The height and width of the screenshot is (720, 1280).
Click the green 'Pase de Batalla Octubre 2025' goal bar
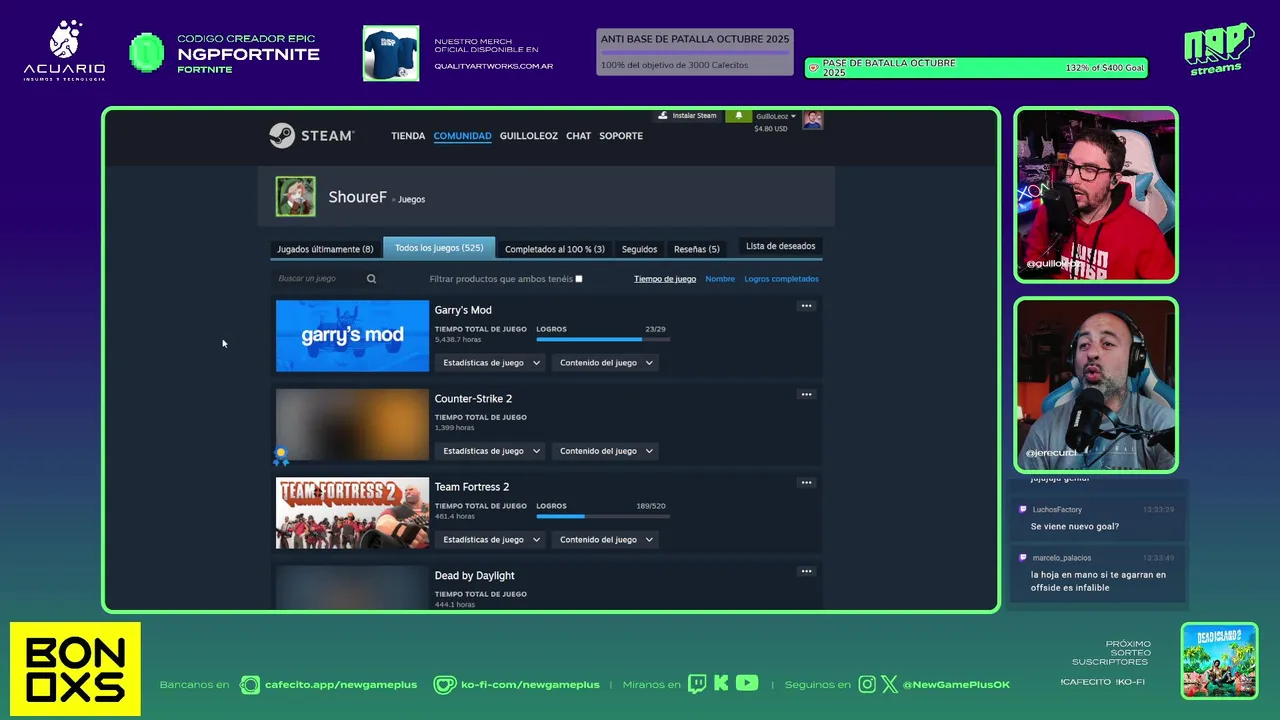click(x=976, y=68)
